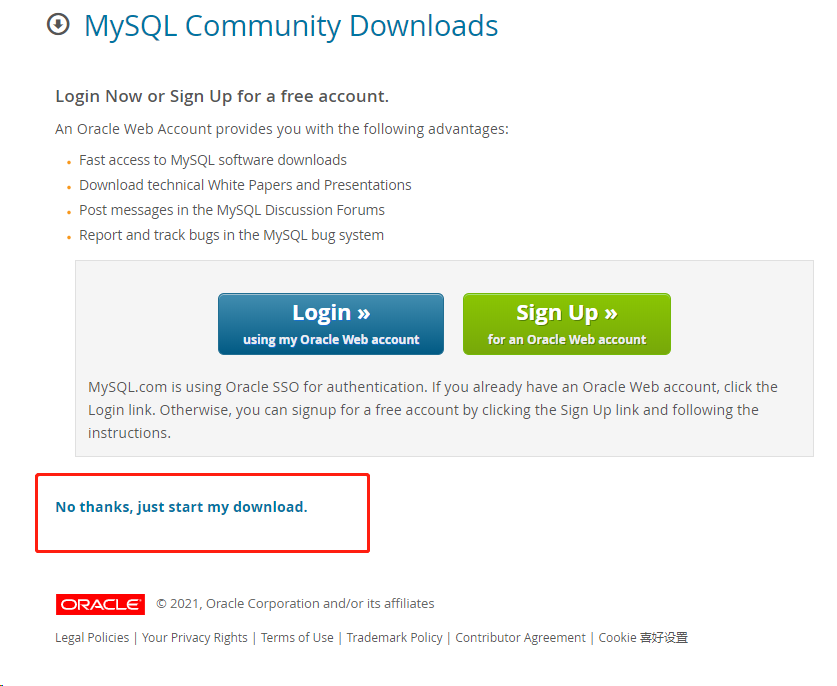Click the 2021 Oracle Corporation copyright text
The width and height of the screenshot is (837, 686).
[295, 603]
